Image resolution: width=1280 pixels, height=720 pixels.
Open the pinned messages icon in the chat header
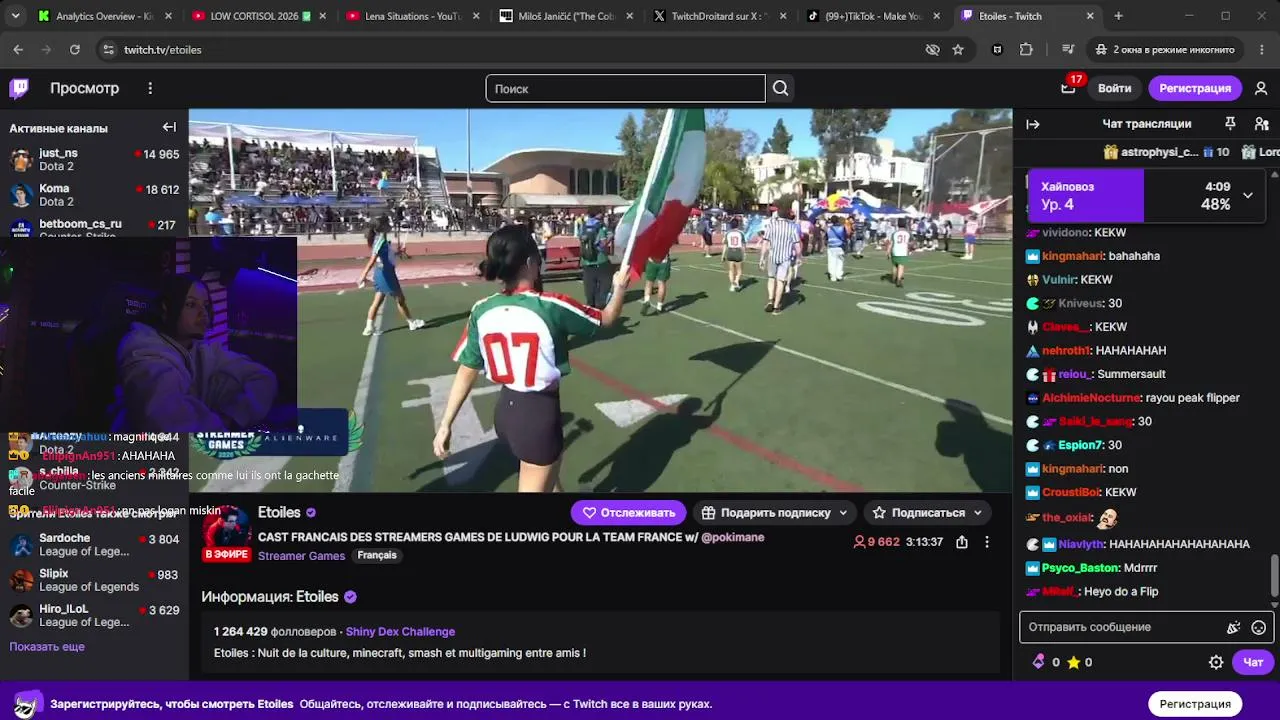(1230, 124)
